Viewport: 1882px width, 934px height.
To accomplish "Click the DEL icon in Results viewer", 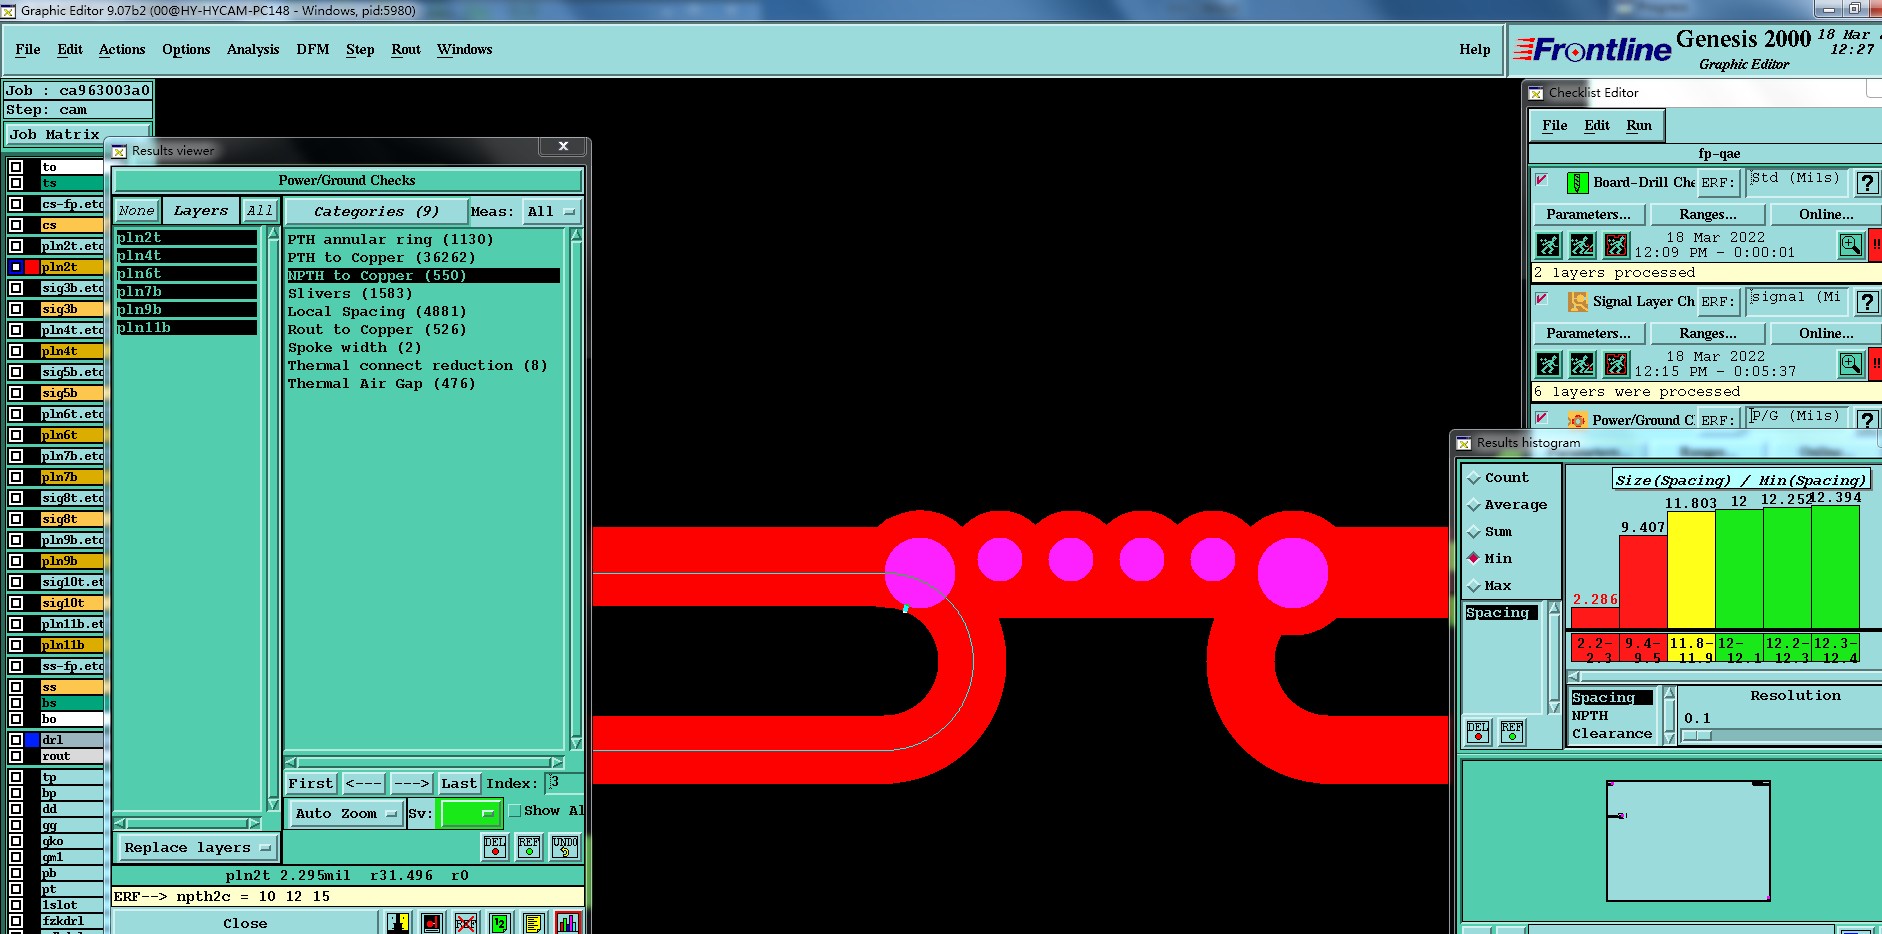I will pyautogui.click(x=495, y=847).
